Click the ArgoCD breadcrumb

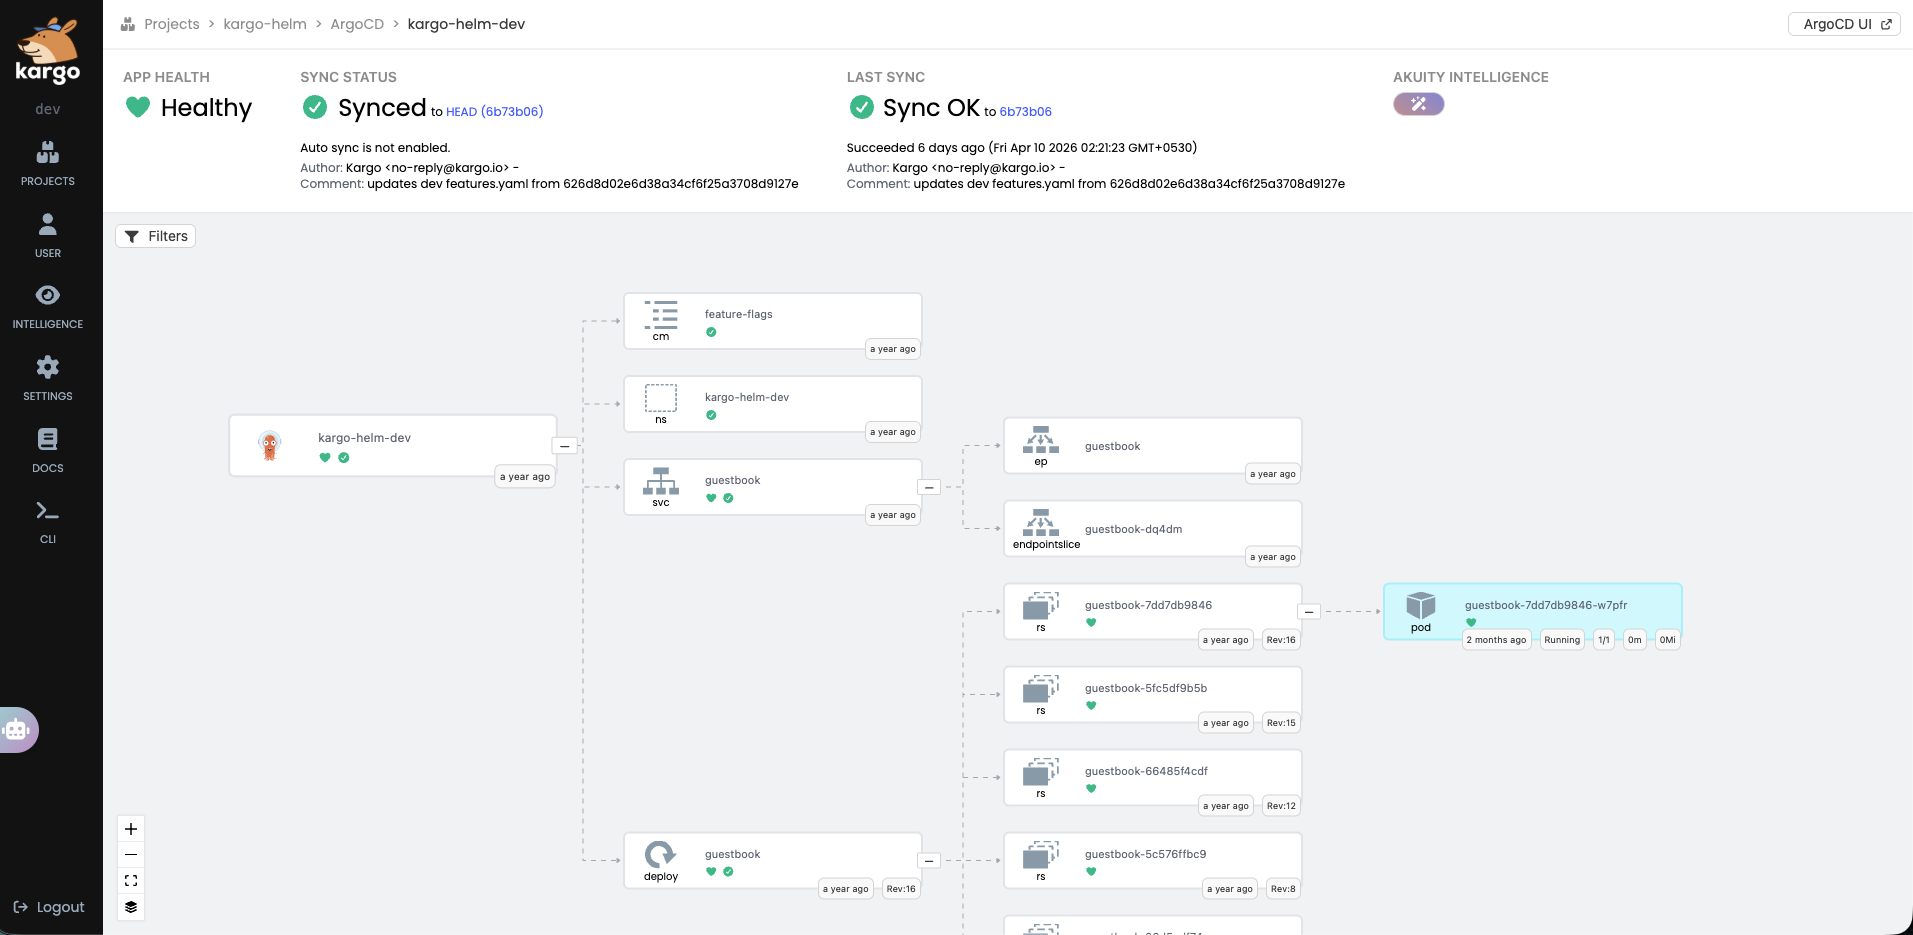pyautogui.click(x=357, y=24)
